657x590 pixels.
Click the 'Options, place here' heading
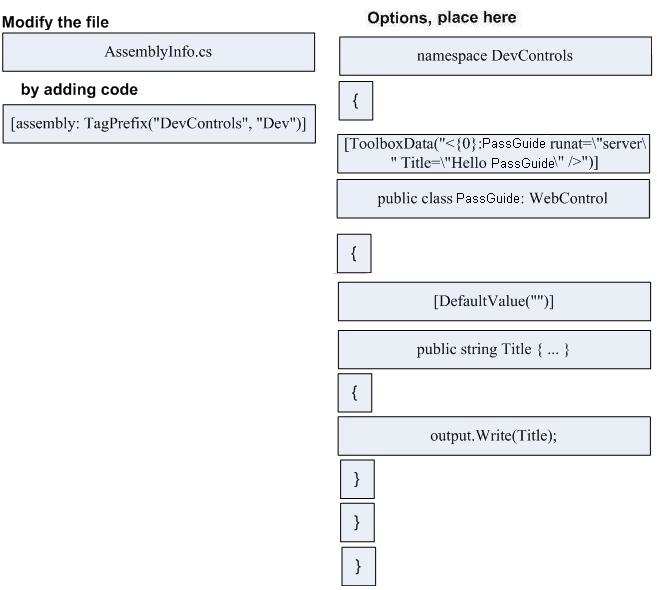tap(442, 18)
